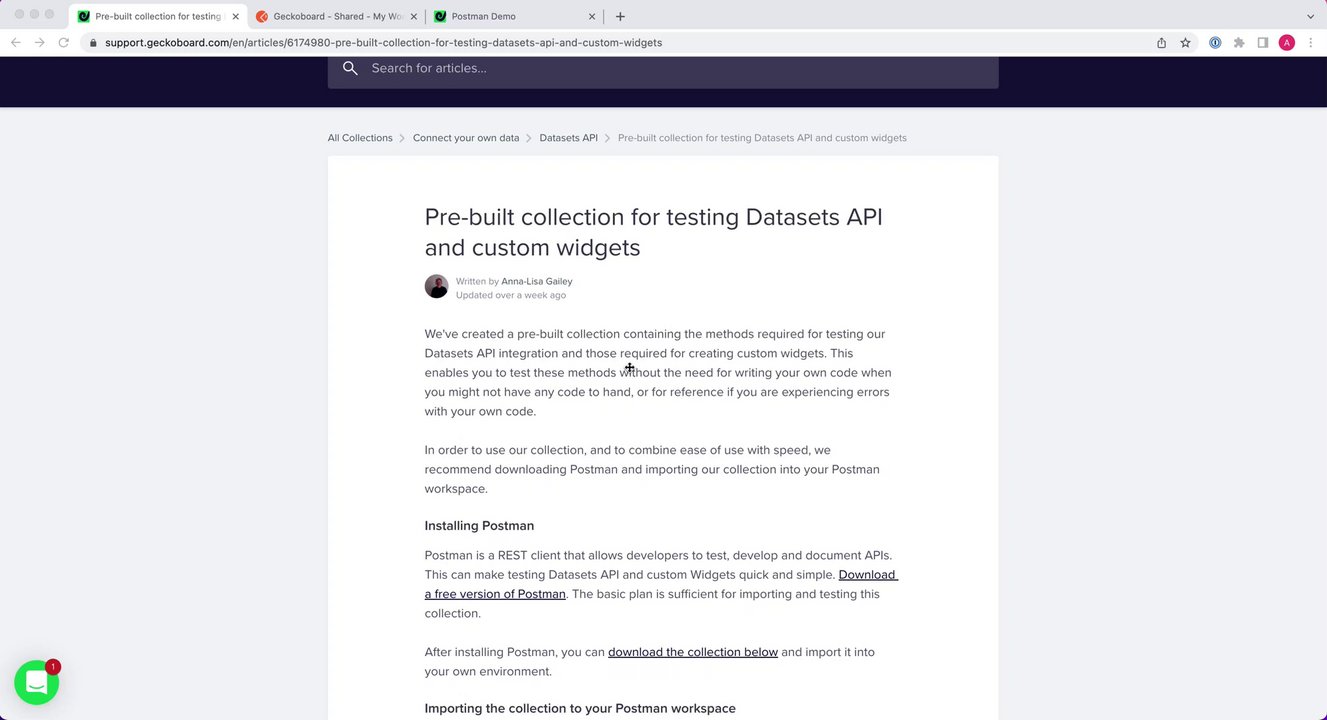Open Chrome's three-dot menu
The image size is (1327, 720).
coord(1310,43)
